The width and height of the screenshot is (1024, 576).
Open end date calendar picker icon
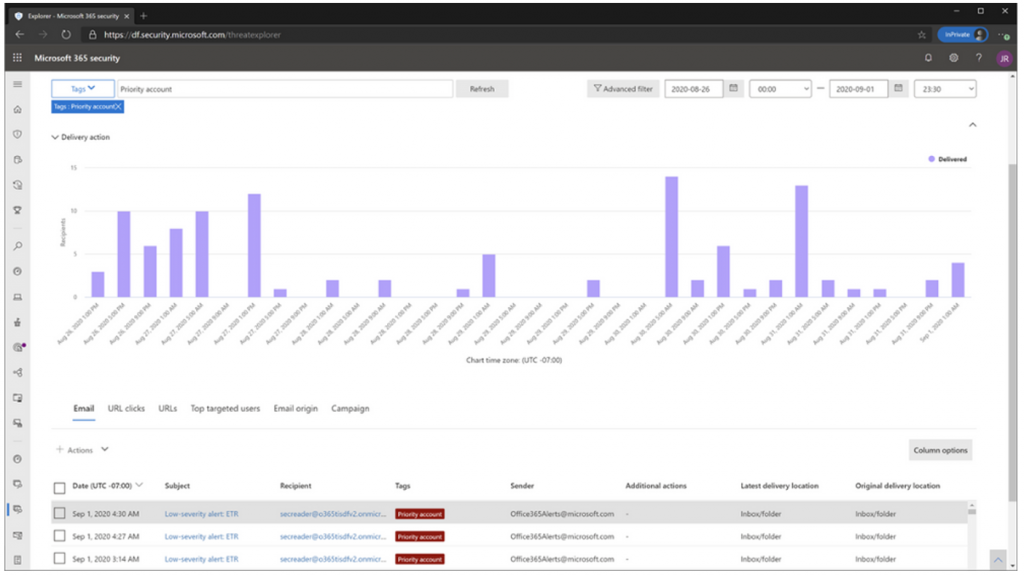(898, 88)
